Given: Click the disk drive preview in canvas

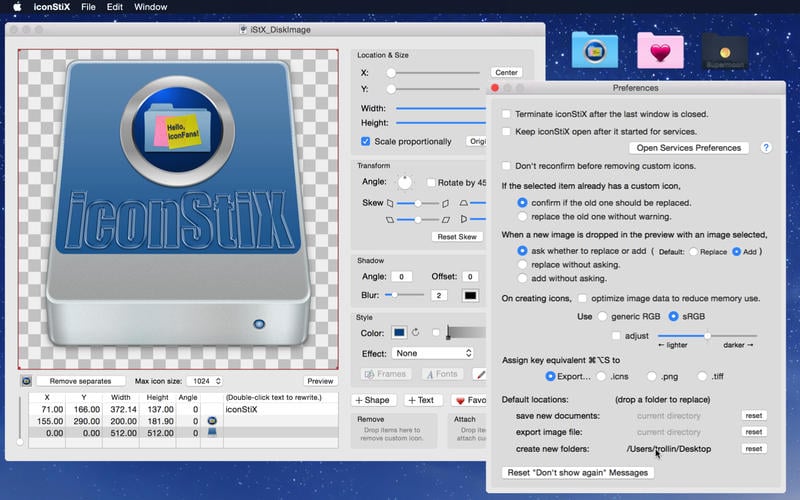Looking at the screenshot, I should (x=178, y=204).
